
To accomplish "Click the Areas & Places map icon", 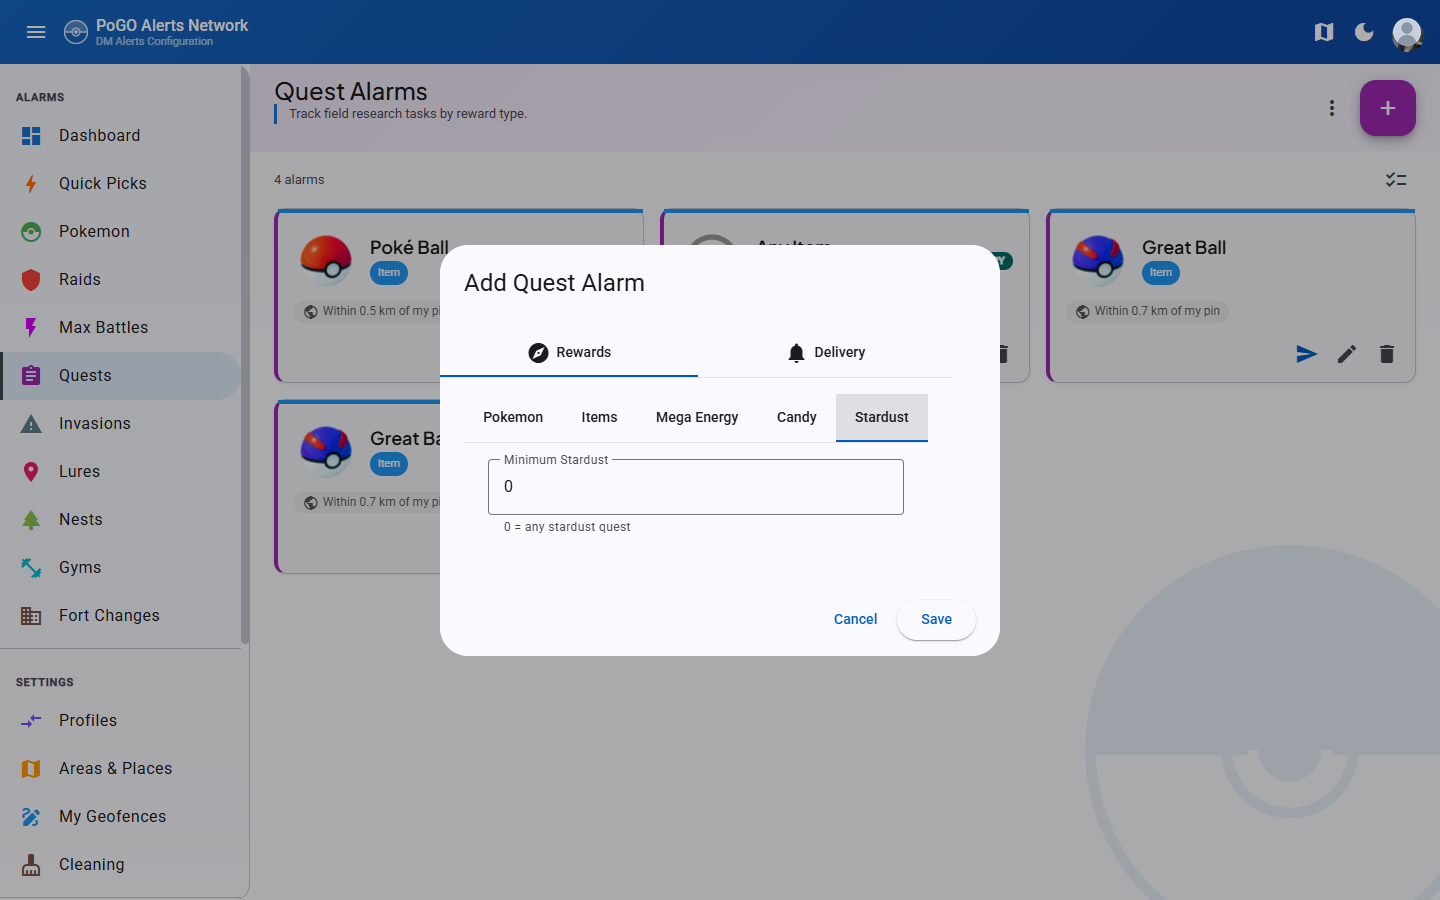I will [31, 769].
